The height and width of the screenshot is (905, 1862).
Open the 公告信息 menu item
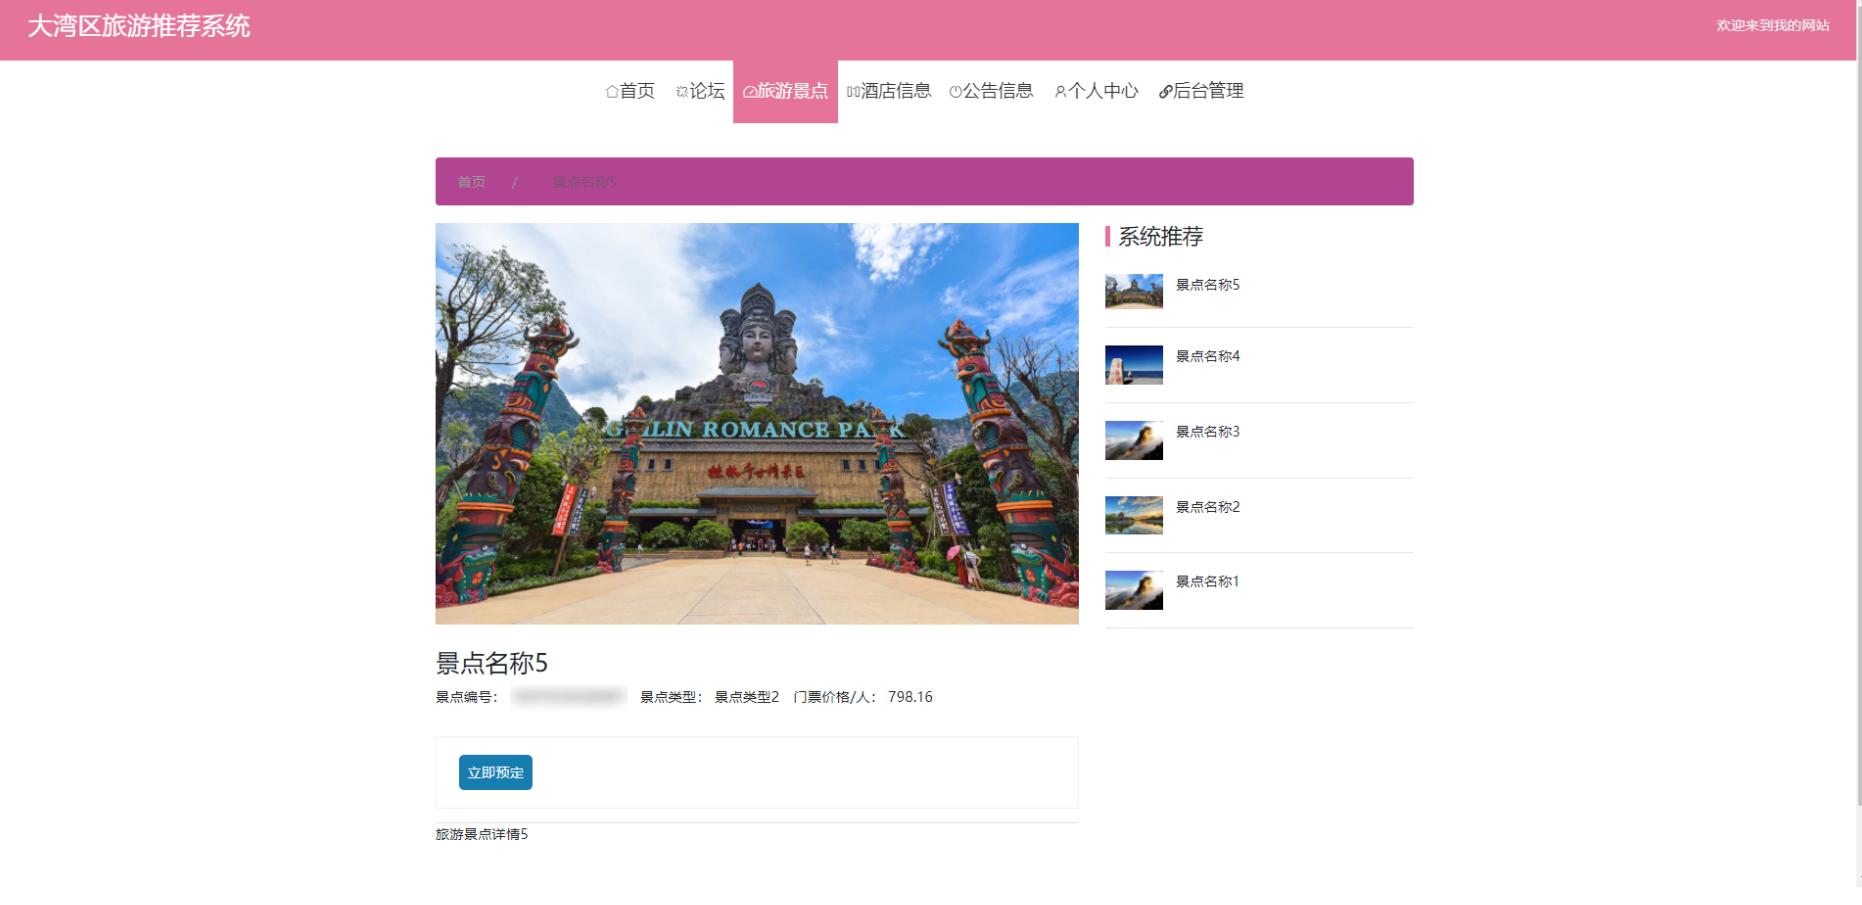pyautogui.click(x=991, y=91)
